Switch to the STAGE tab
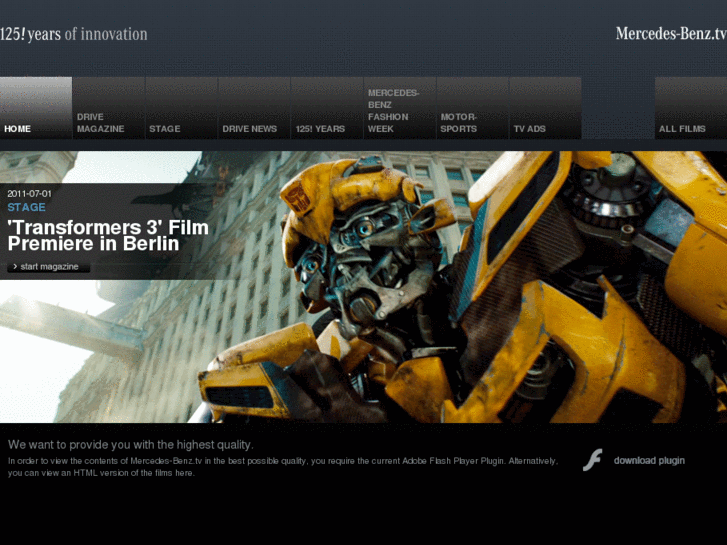The width and height of the screenshot is (727, 545). click(x=181, y=108)
